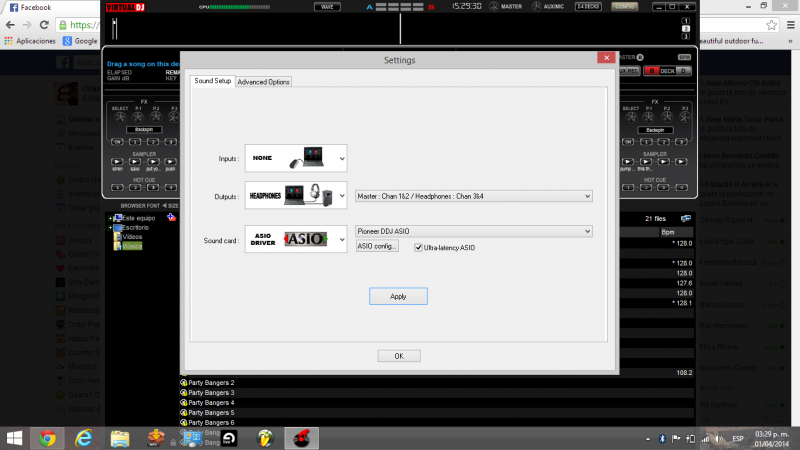The image size is (800, 450).
Task: Select 'Party Bangers 6' track
Action: click(x=211, y=422)
